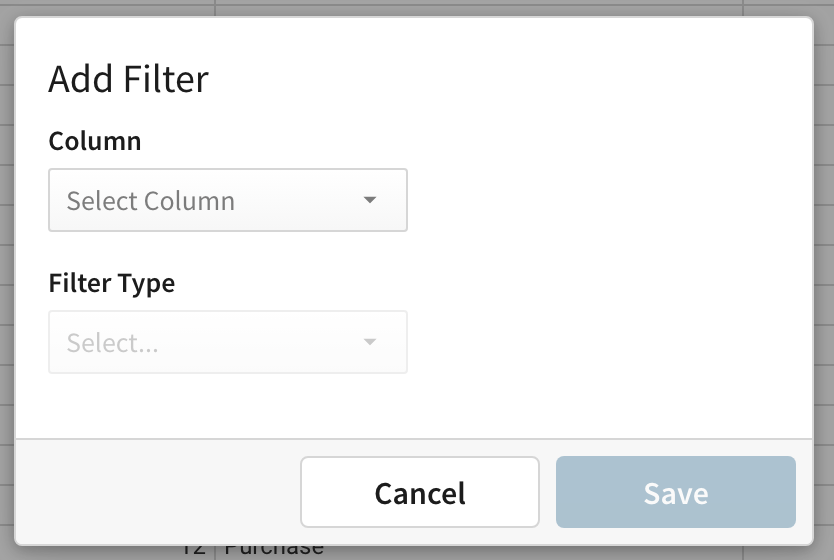Select the Purchase cell behind the dialog
The image size is (834, 560).
[x=274, y=551]
